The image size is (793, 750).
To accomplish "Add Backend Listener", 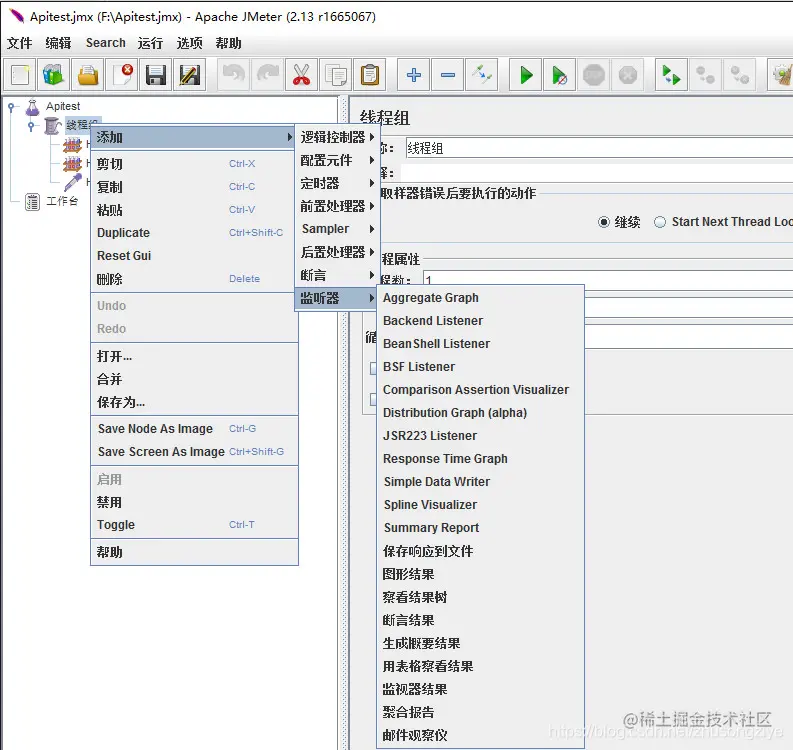I will coord(480,321).
